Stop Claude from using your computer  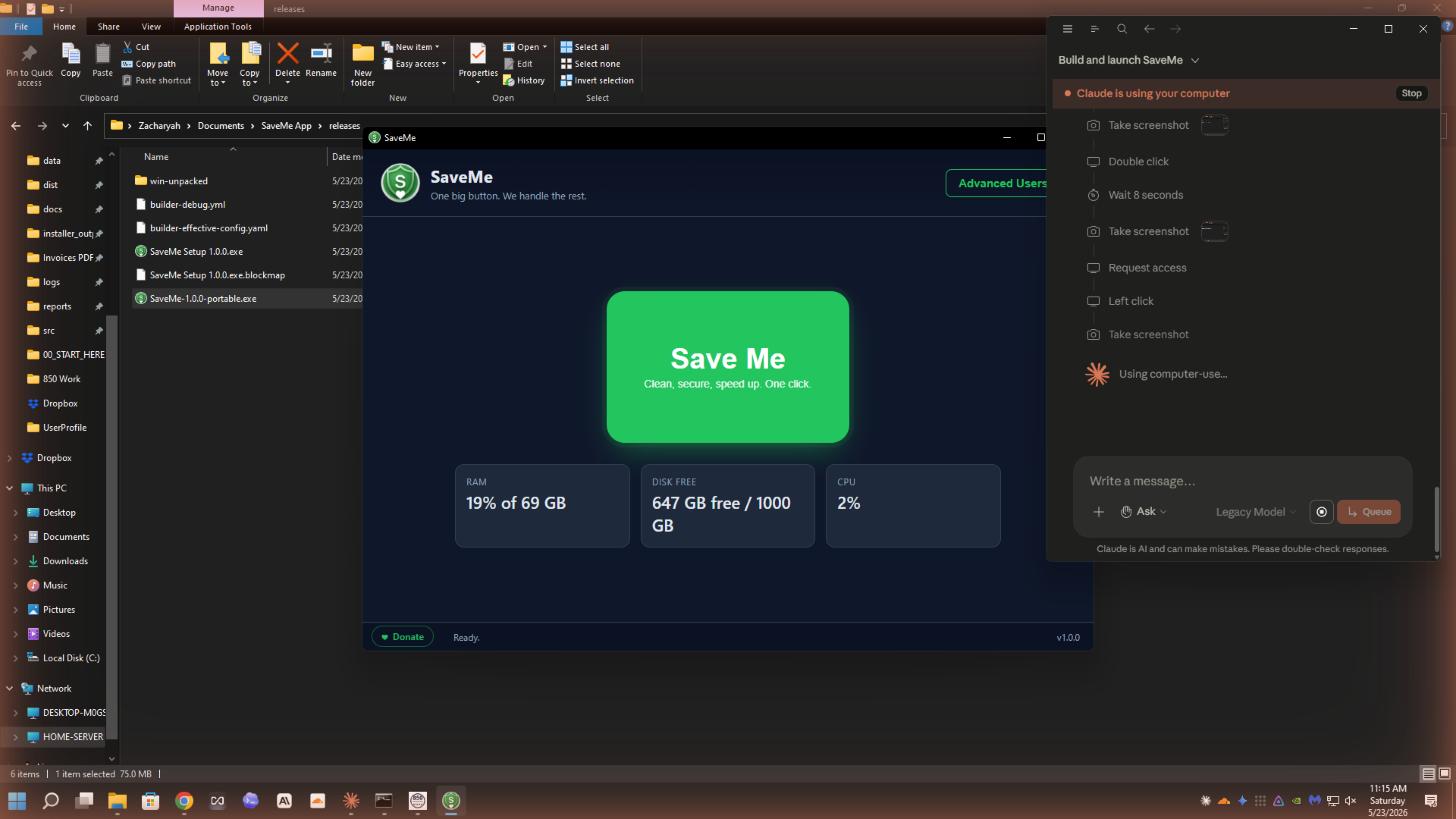pos(1411,93)
